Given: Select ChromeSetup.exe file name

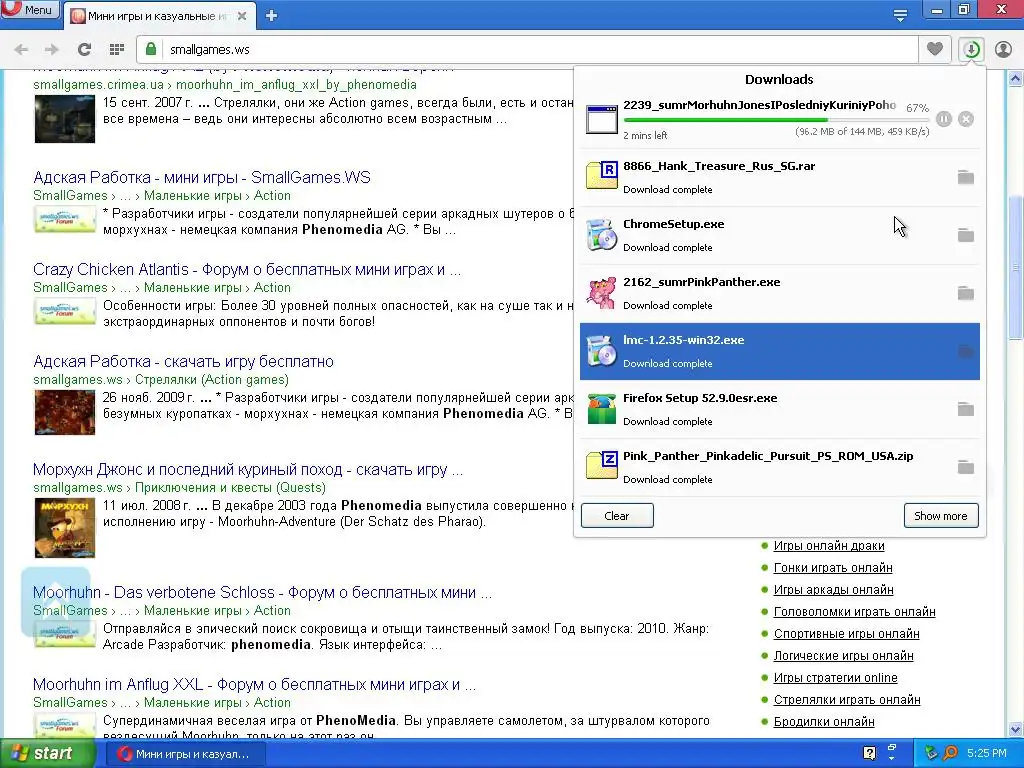Looking at the screenshot, I should tap(673, 224).
